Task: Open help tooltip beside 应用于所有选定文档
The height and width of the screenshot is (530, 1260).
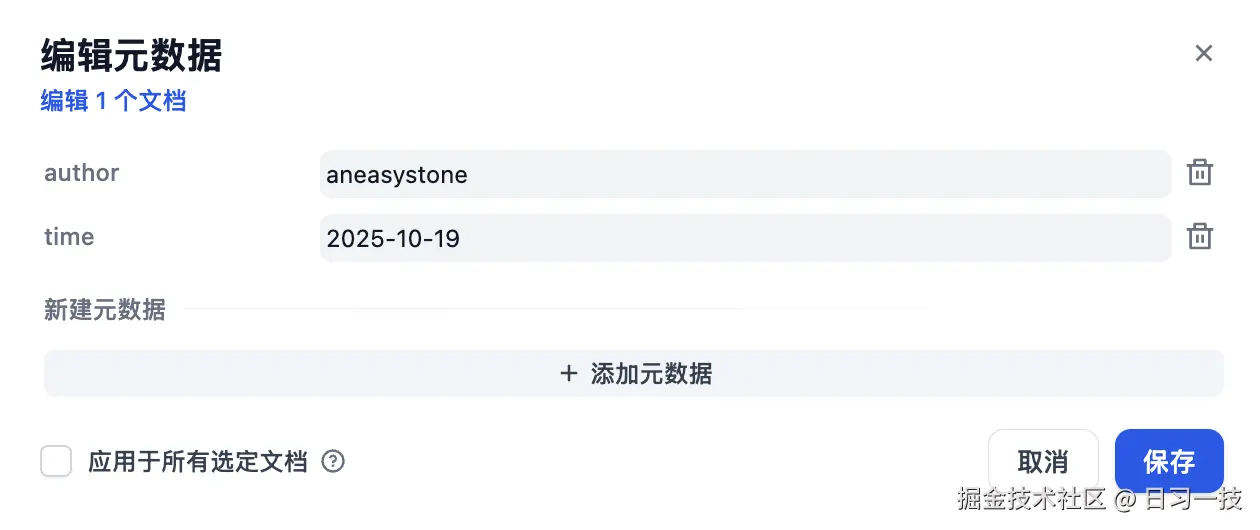Action: pos(333,462)
